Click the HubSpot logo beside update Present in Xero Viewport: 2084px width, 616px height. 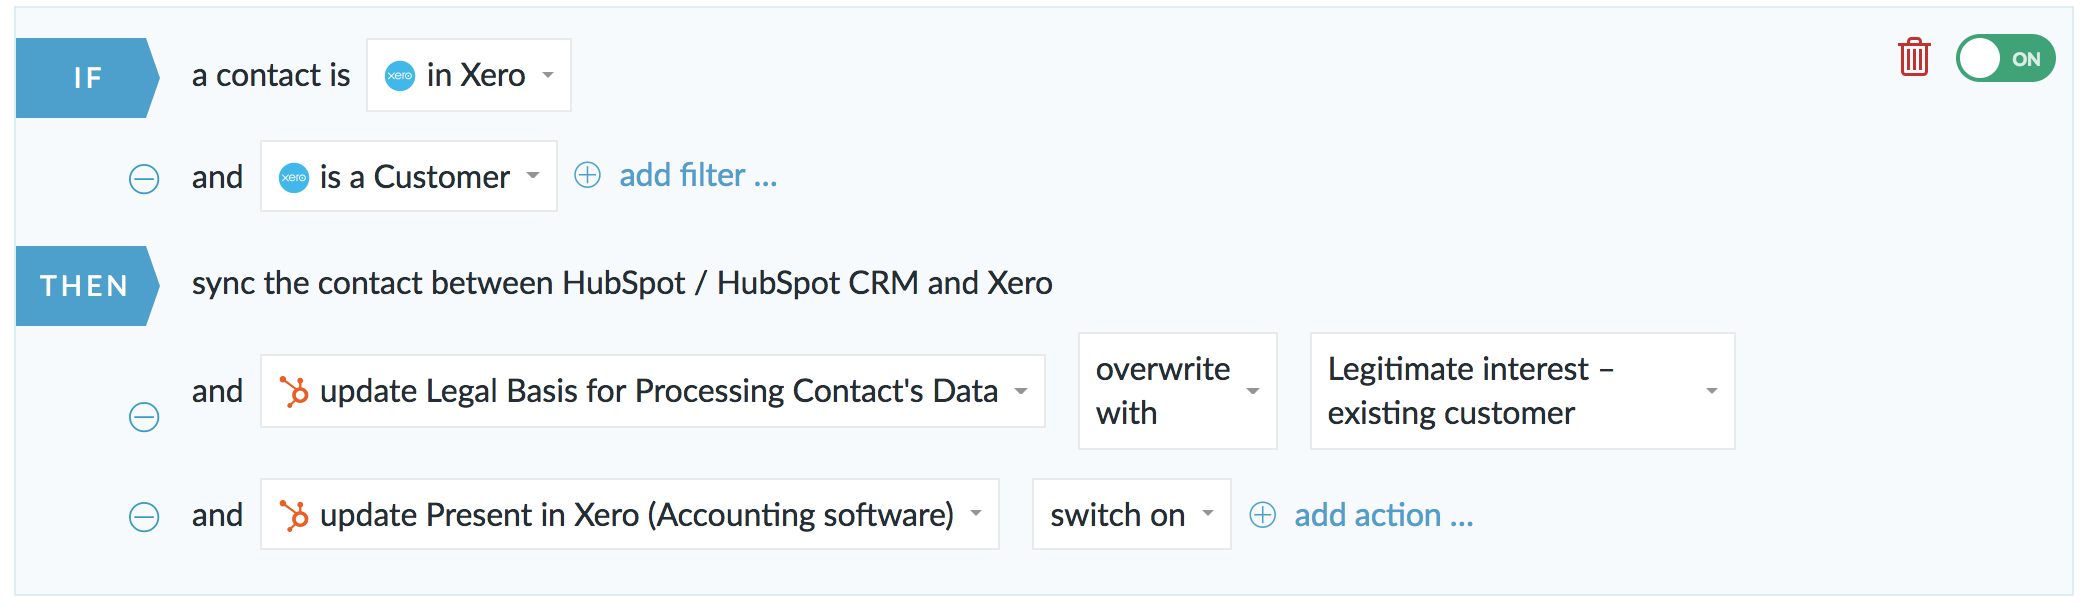tap(294, 515)
